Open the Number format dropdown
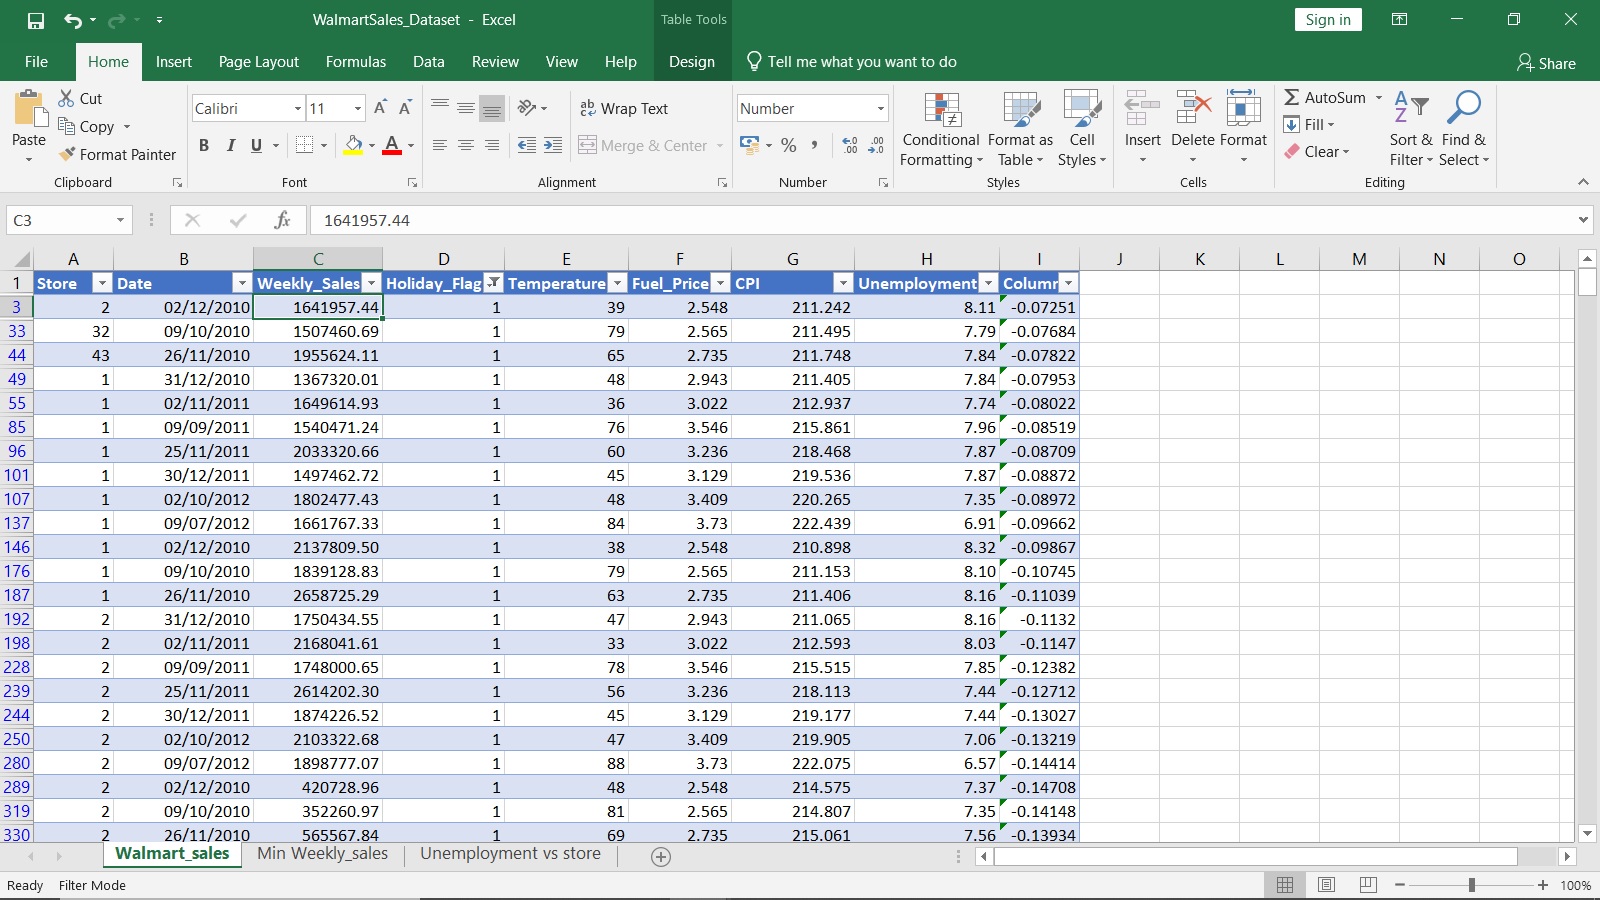 pos(880,108)
